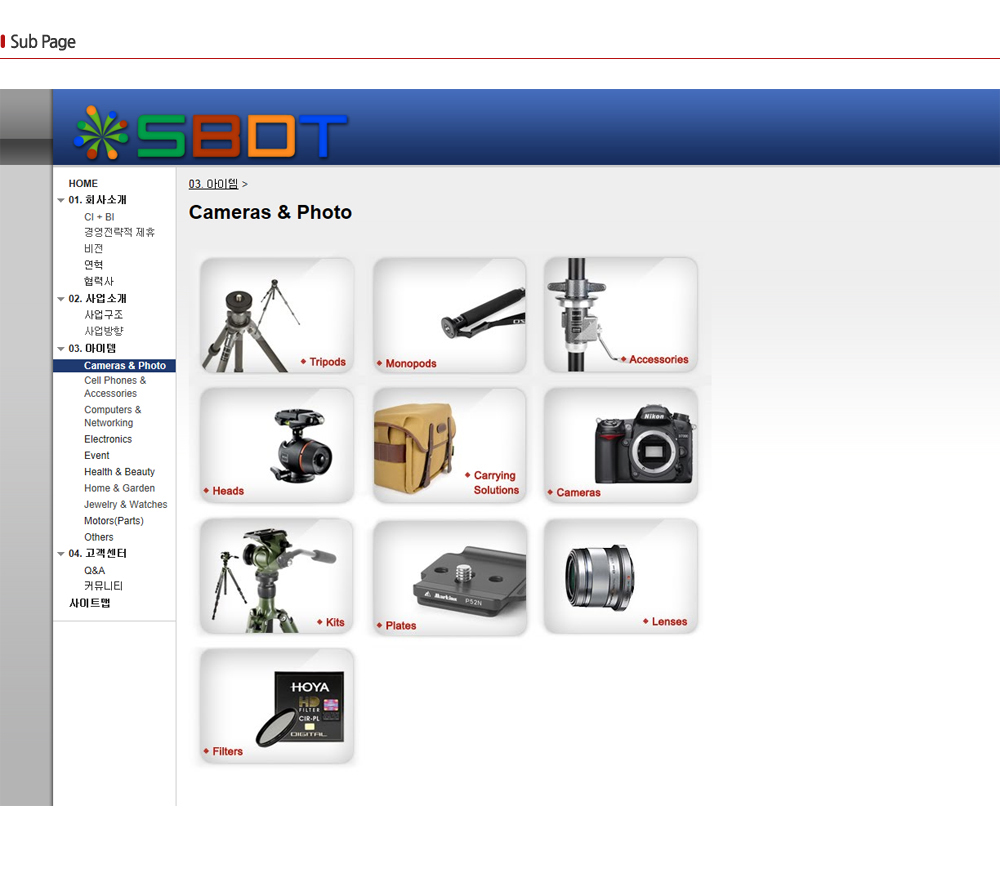This screenshot has height=896, width=1000.
Task: Select Cameras & Photo in the sidebar
Action: (x=125, y=365)
